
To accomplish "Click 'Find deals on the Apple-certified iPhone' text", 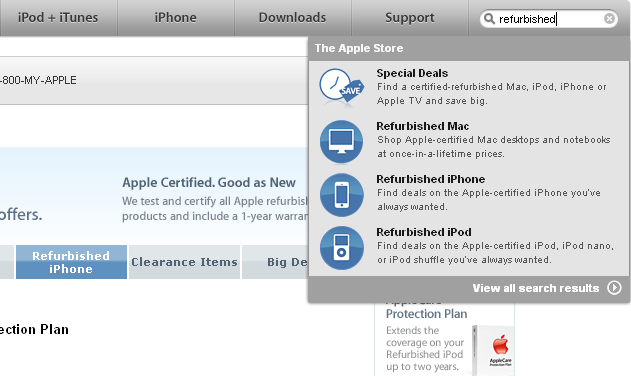I will 489,200.
